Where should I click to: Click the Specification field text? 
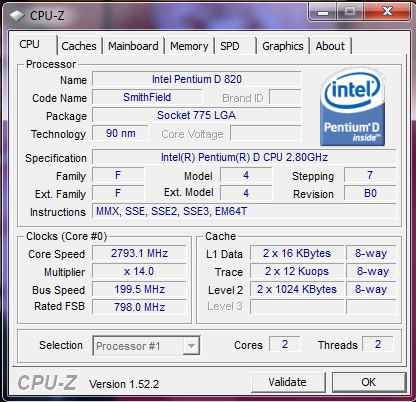coord(244,157)
